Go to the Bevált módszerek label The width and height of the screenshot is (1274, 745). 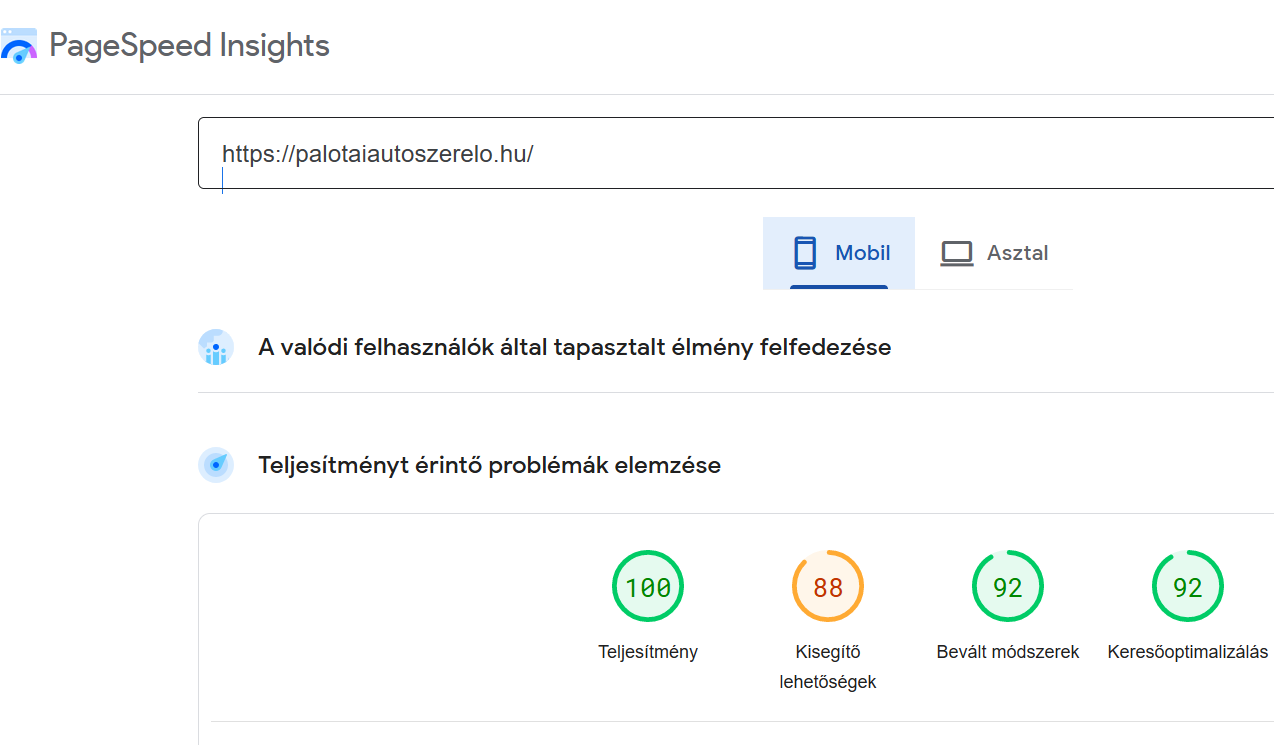(x=1008, y=652)
